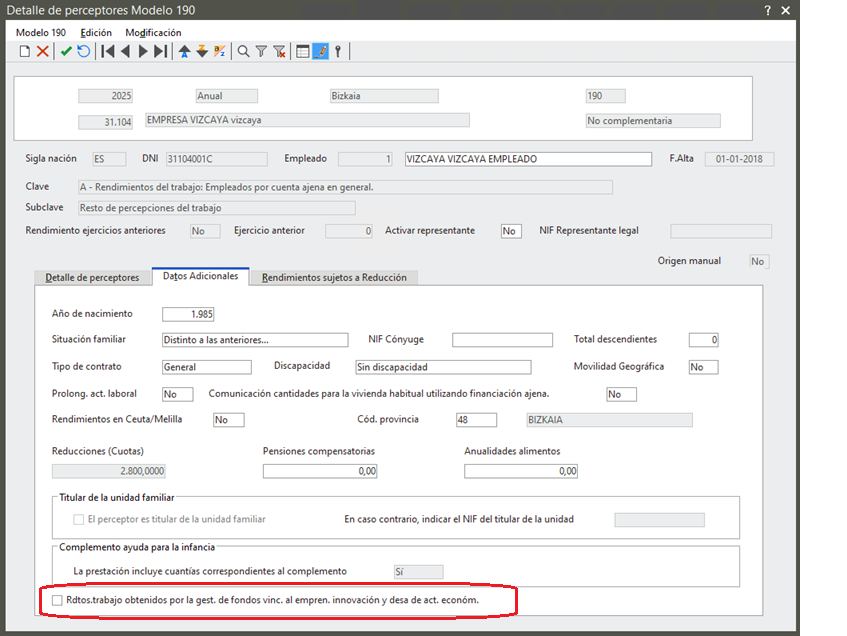847x636 pixels.
Task: Click the Pensiones compensatorias amount field
Action: 320,471
